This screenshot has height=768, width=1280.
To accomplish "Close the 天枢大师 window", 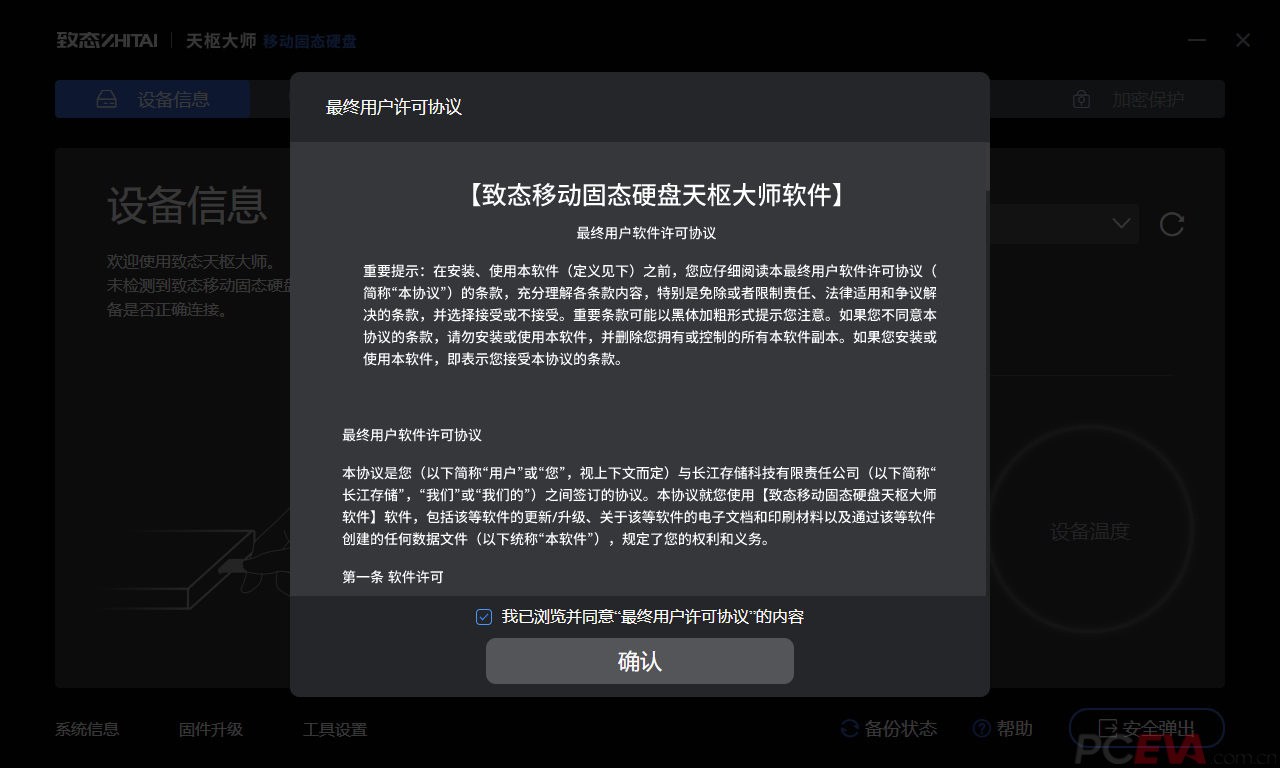I will (x=1243, y=41).
